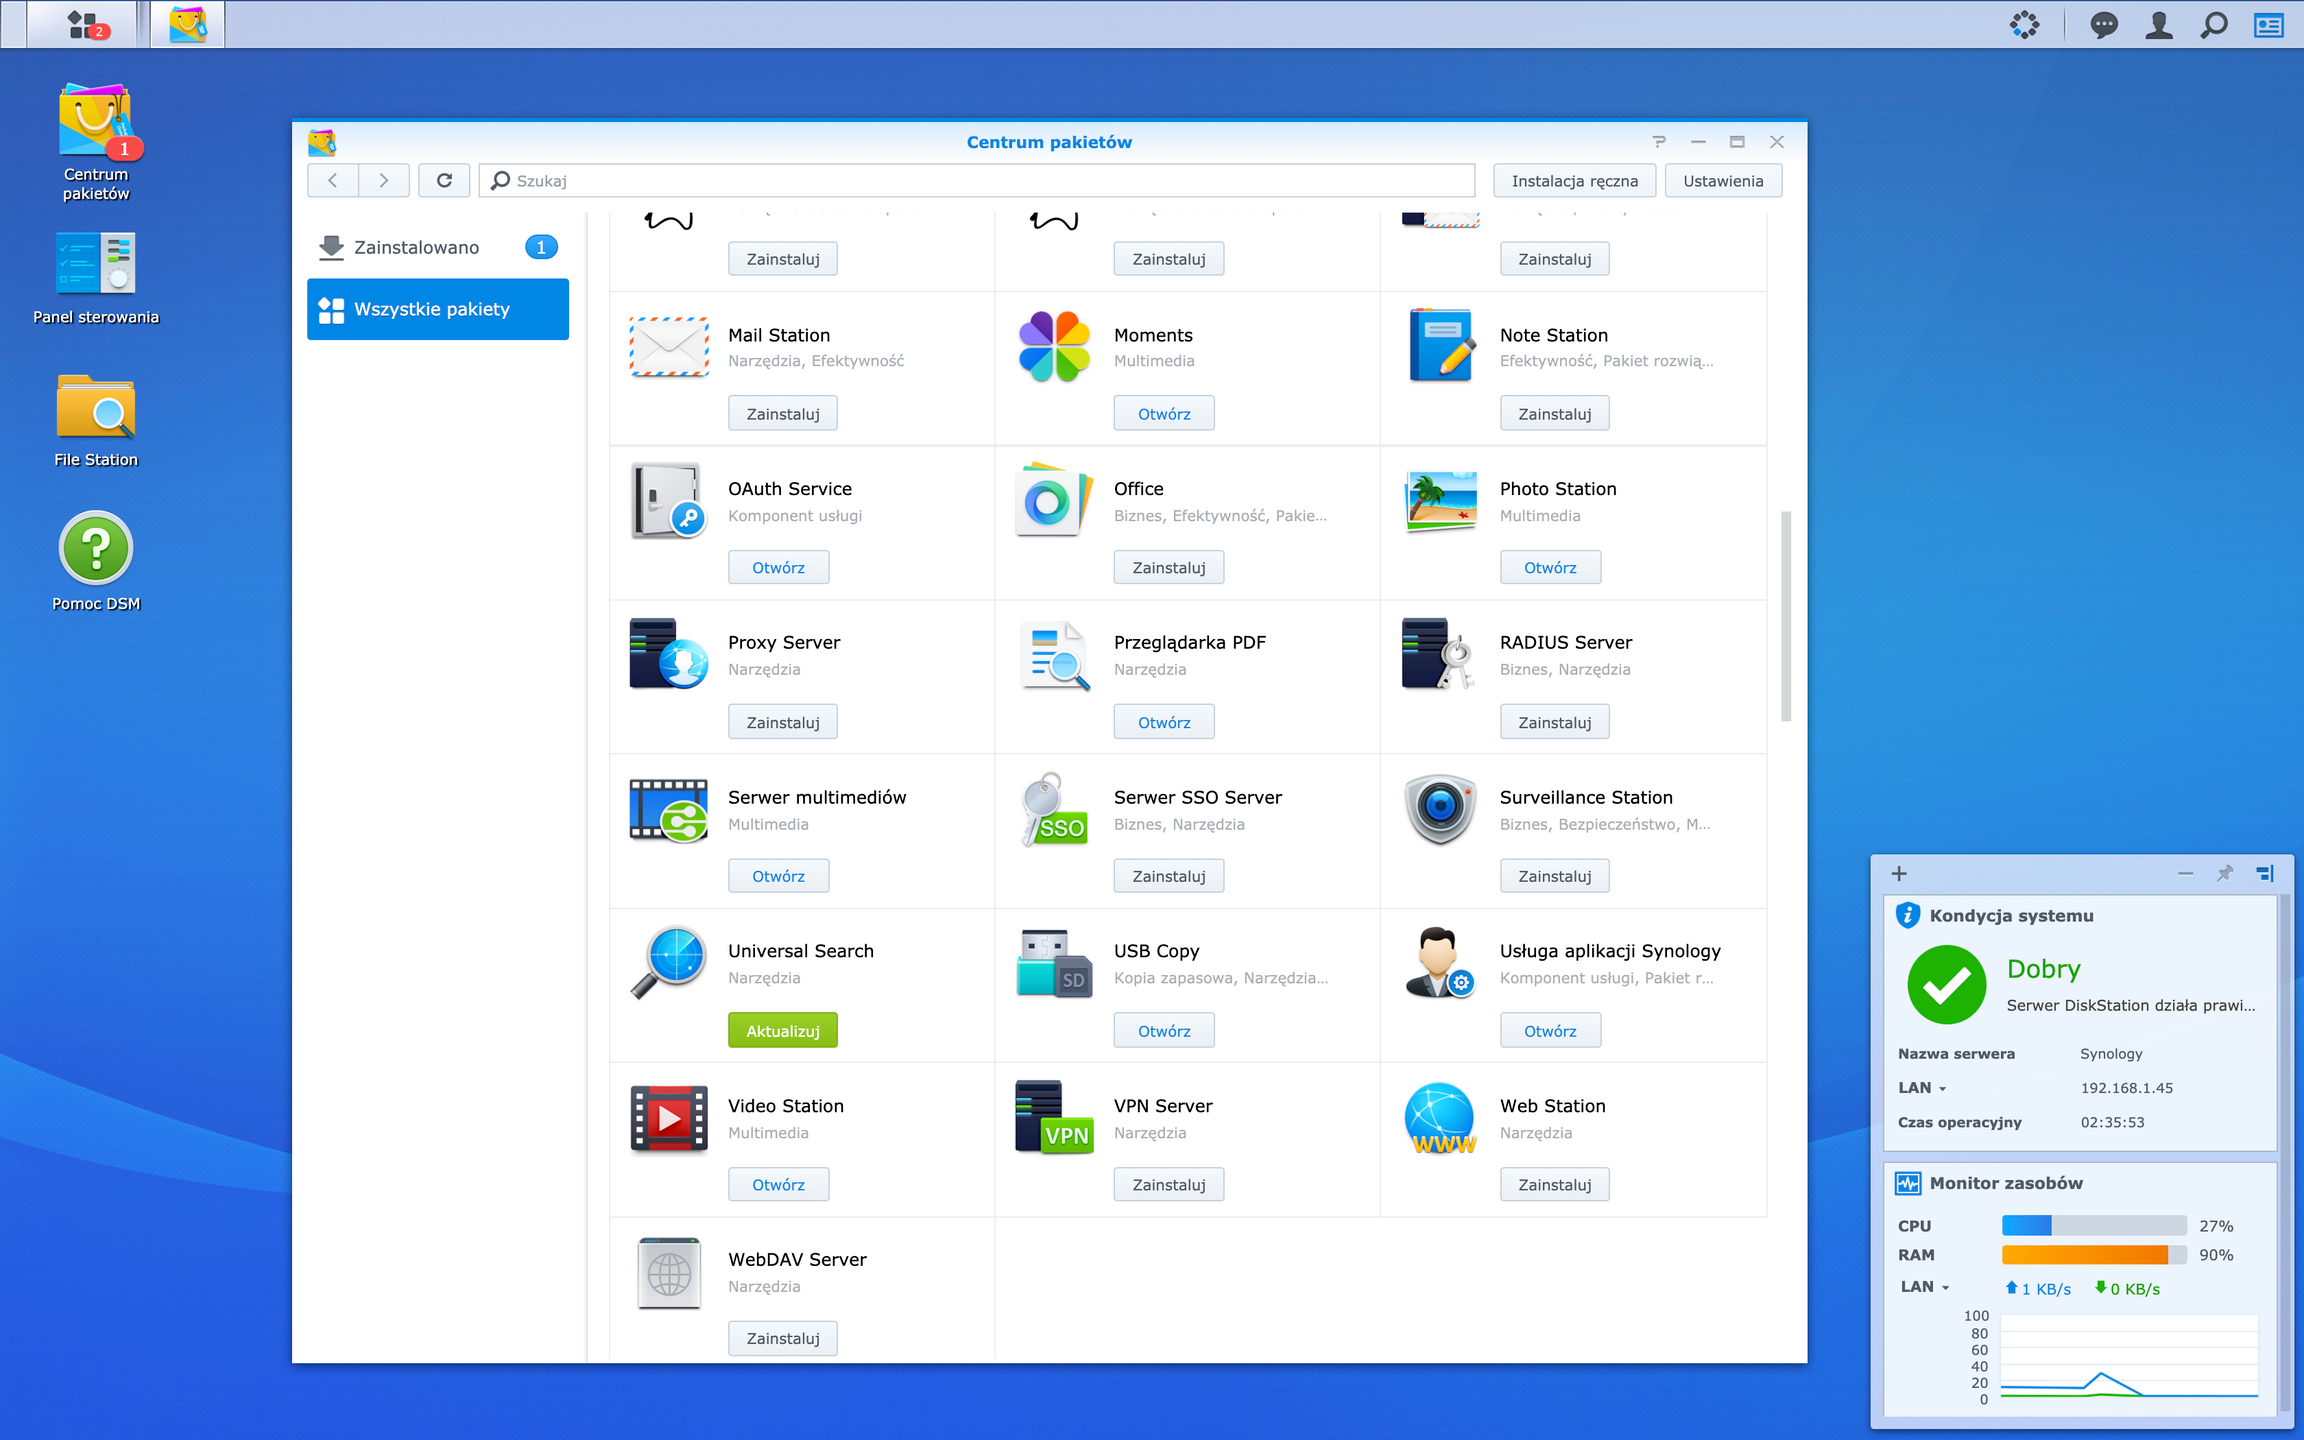Image resolution: width=2304 pixels, height=1440 pixels.
Task: Open Pomoc DSM help icon
Action: click(x=96, y=560)
